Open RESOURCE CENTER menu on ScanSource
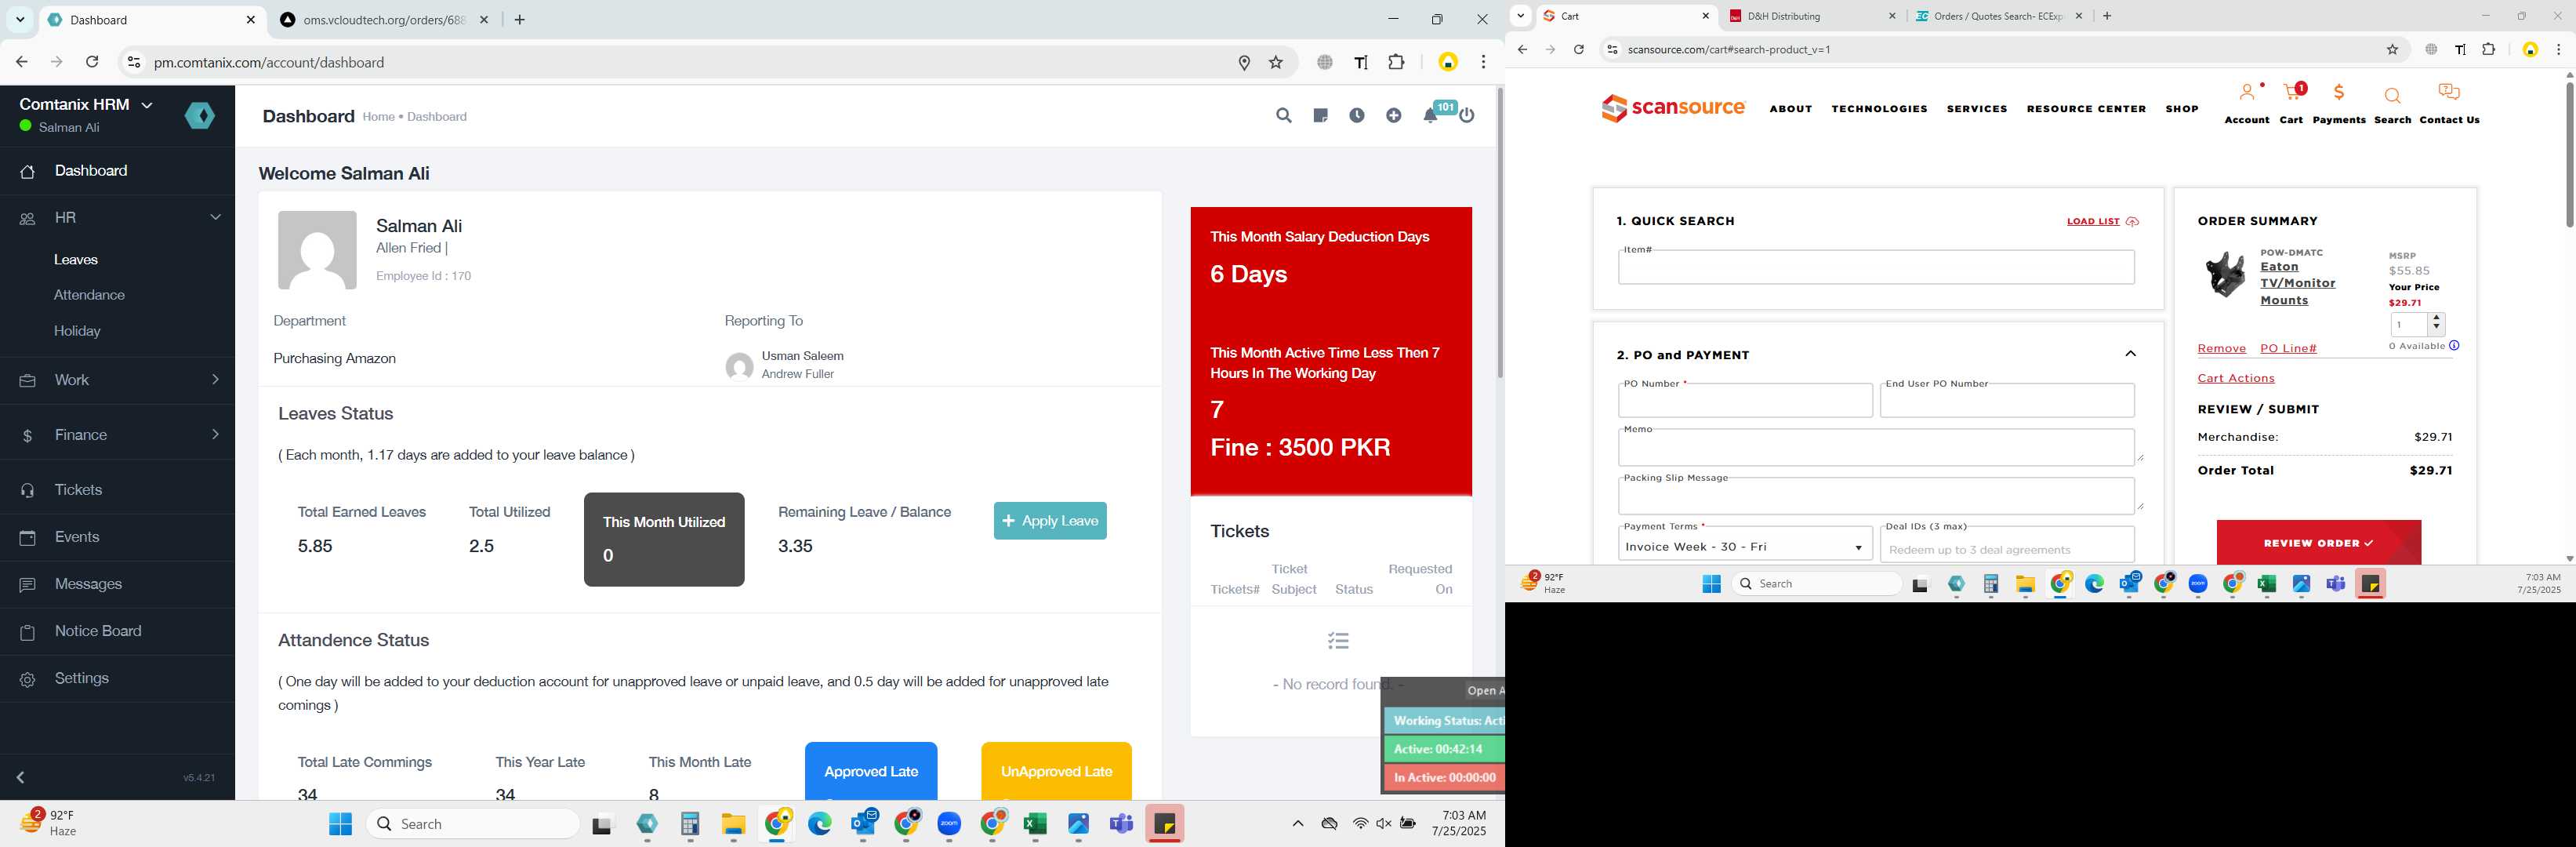The height and width of the screenshot is (847, 2576). coord(2086,109)
